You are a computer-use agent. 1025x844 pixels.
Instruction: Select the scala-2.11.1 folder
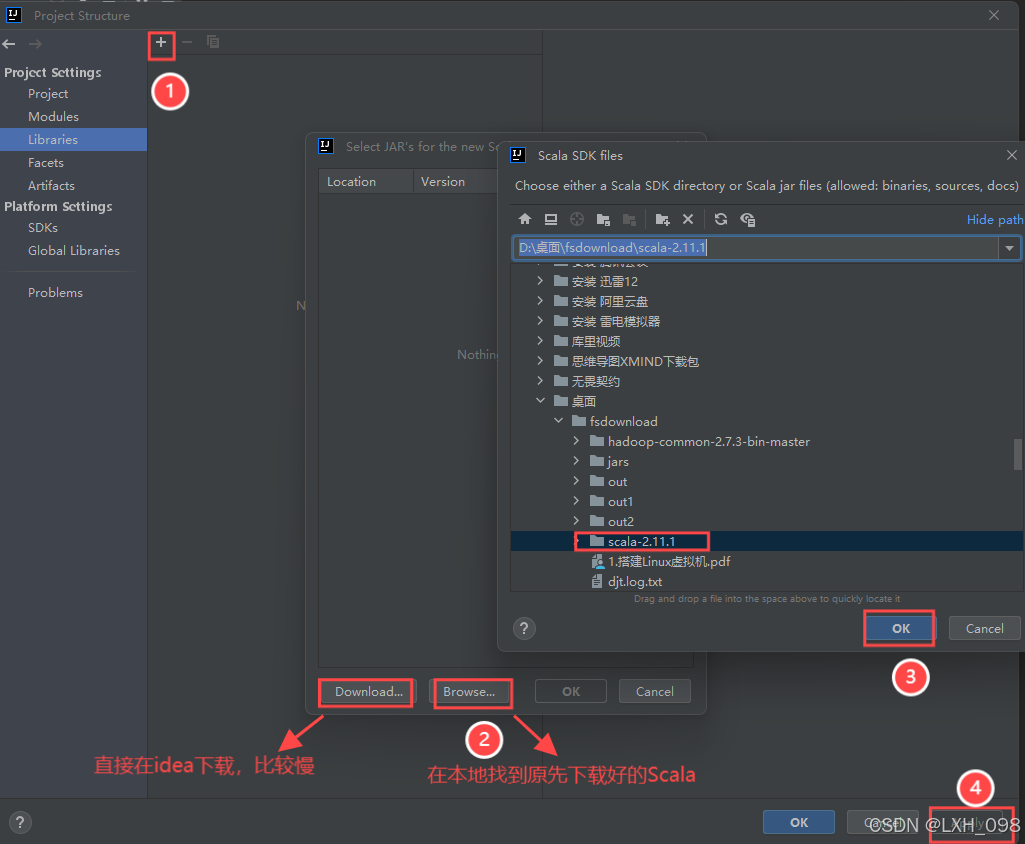pos(767,541)
